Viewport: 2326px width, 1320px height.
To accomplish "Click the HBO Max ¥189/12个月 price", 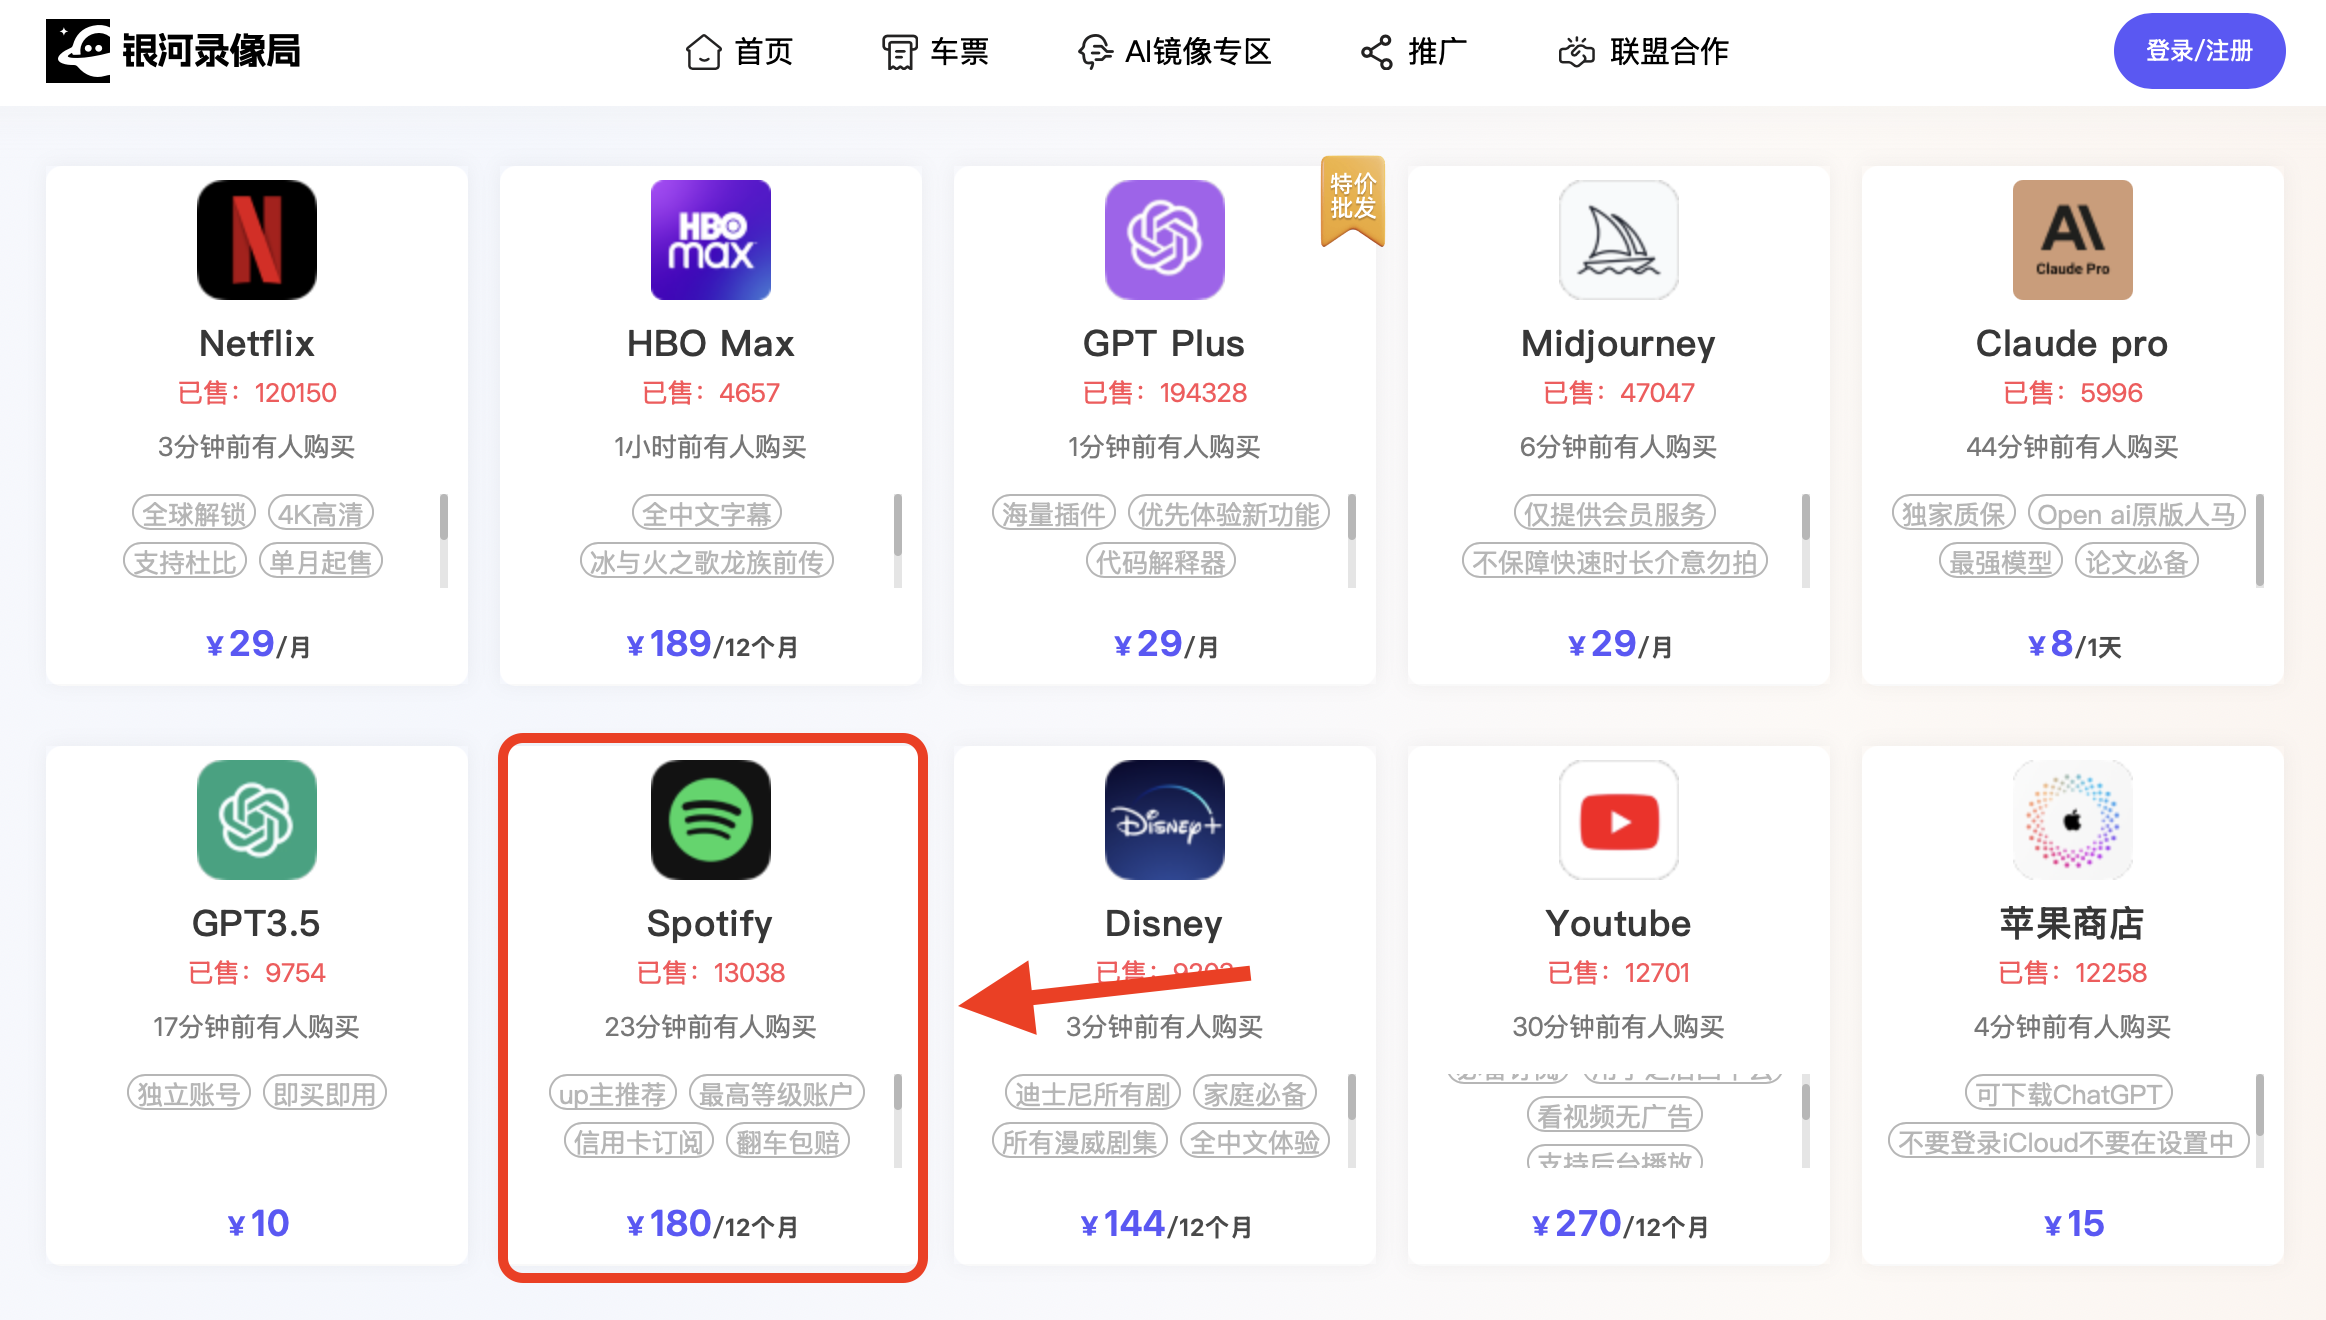I will point(711,644).
